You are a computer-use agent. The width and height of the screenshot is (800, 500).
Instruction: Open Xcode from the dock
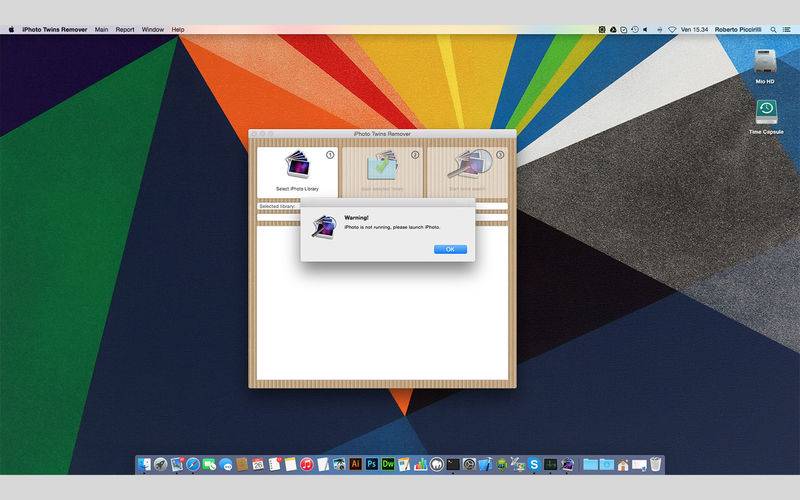point(486,464)
